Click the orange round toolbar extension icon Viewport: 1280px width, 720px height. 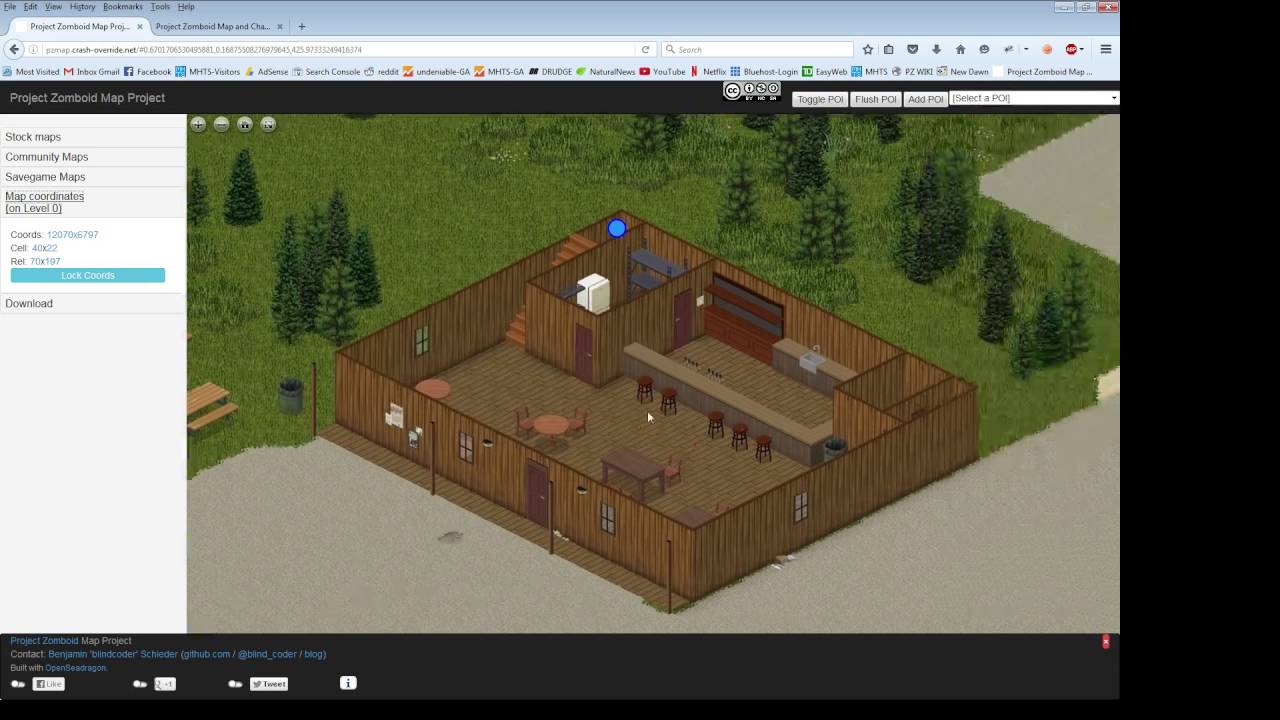pyautogui.click(x=1047, y=49)
